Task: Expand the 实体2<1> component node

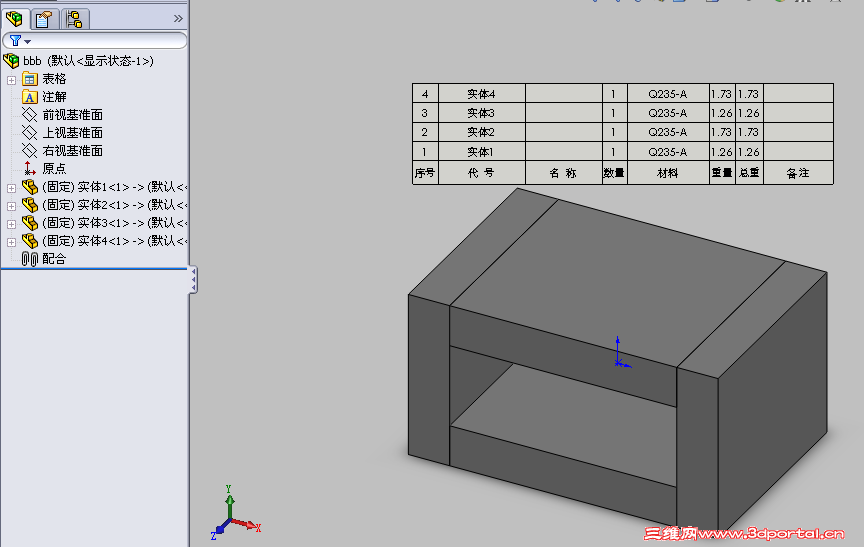Action: pos(11,207)
